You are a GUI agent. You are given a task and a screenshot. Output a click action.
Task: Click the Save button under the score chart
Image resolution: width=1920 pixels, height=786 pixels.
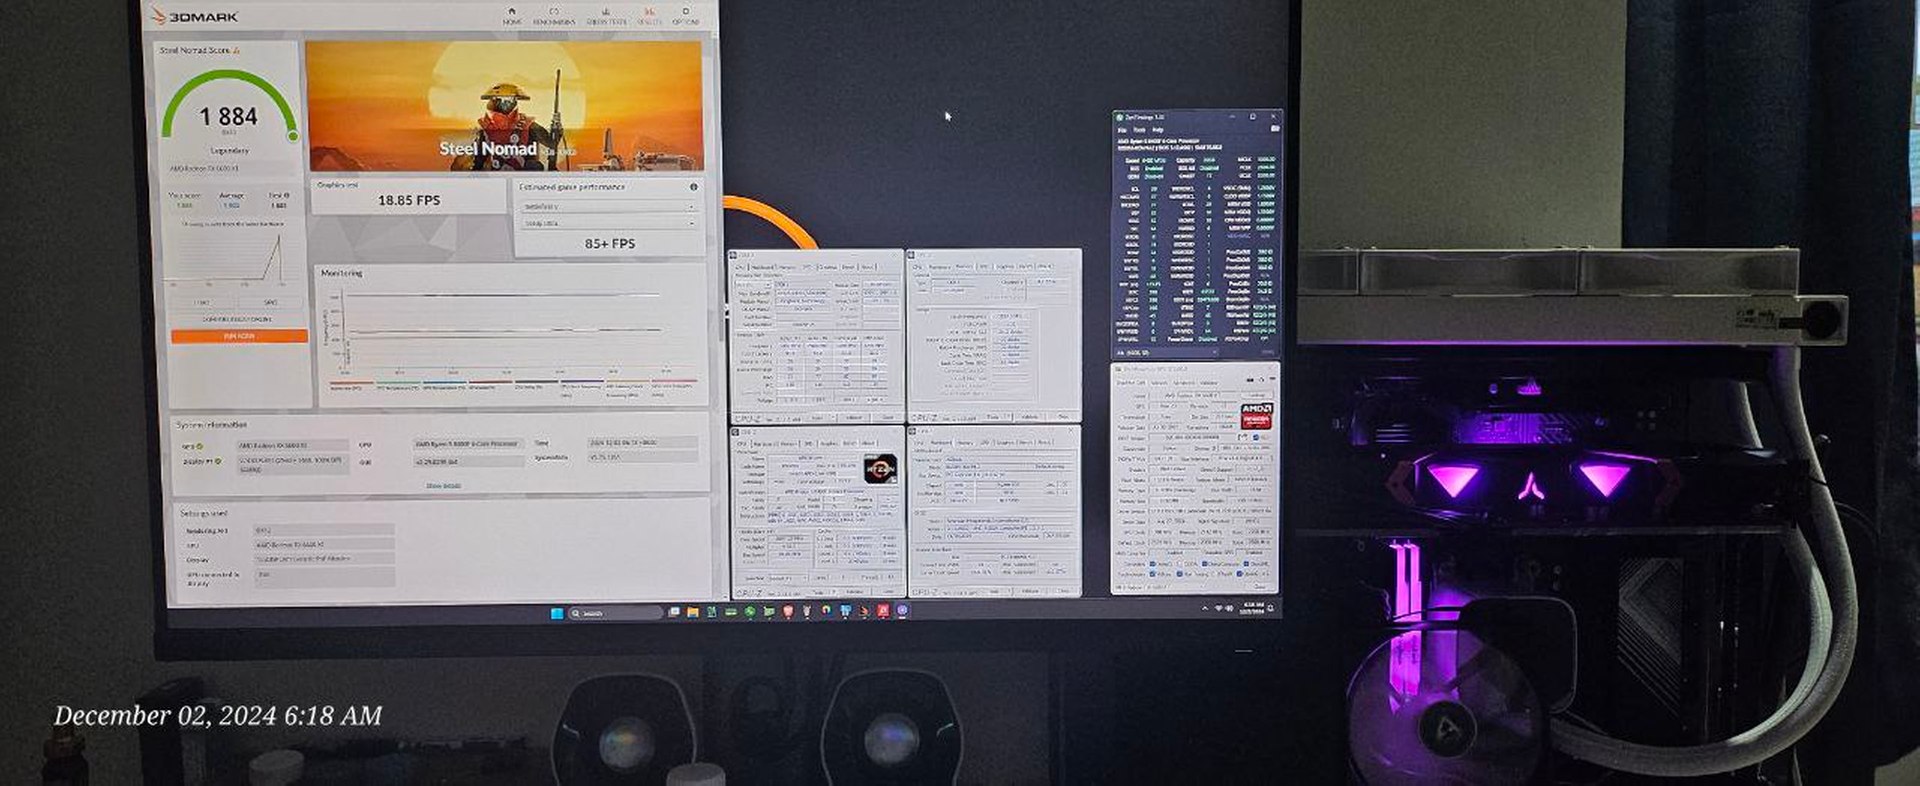click(270, 302)
